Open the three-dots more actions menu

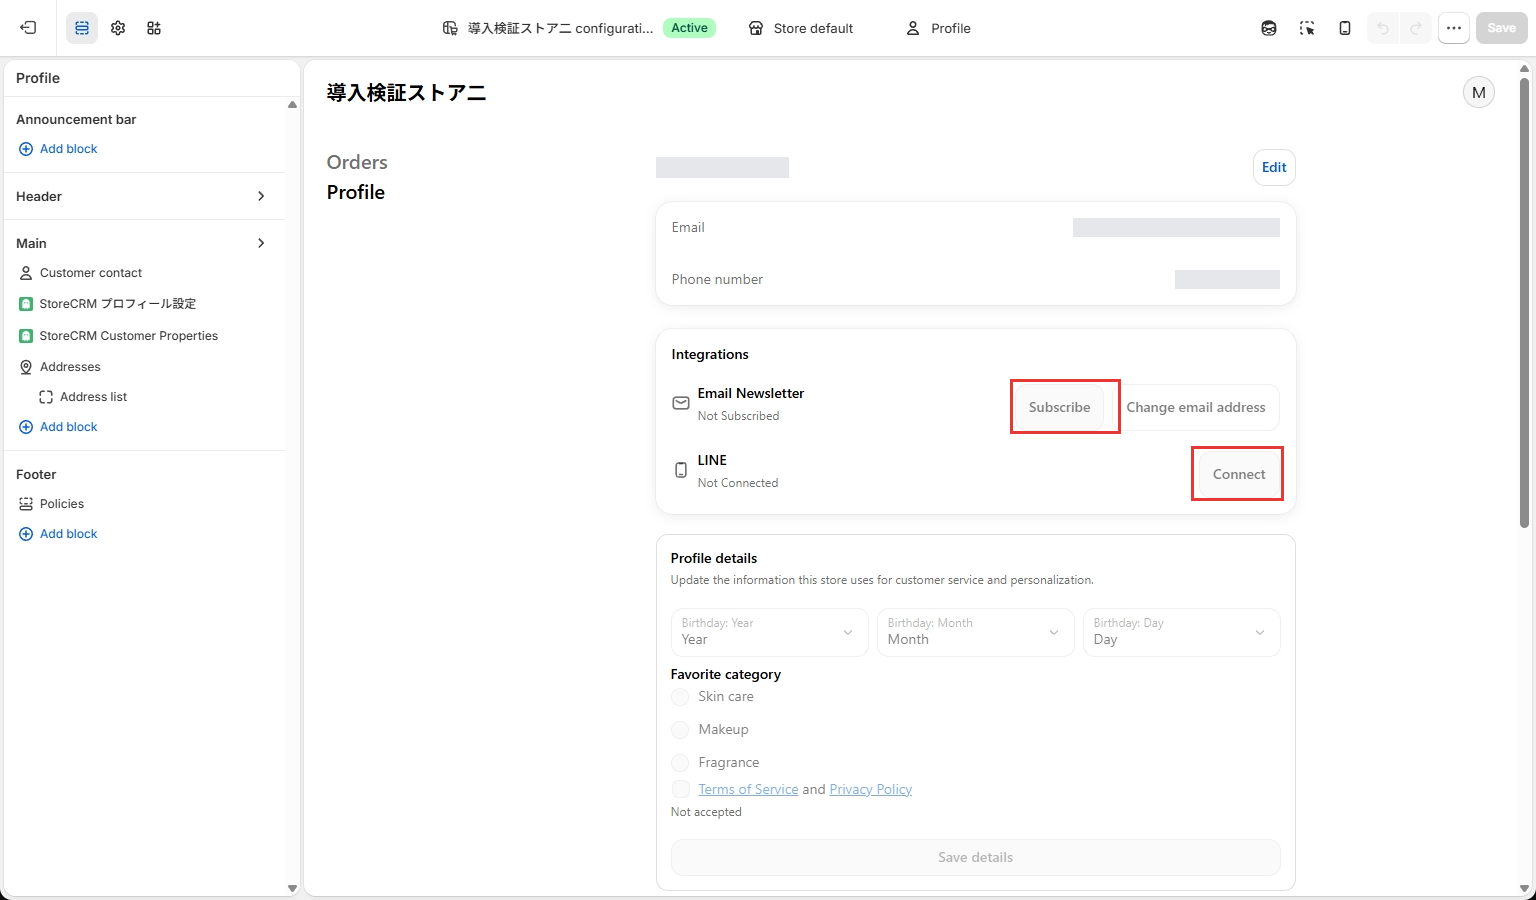1454,28
